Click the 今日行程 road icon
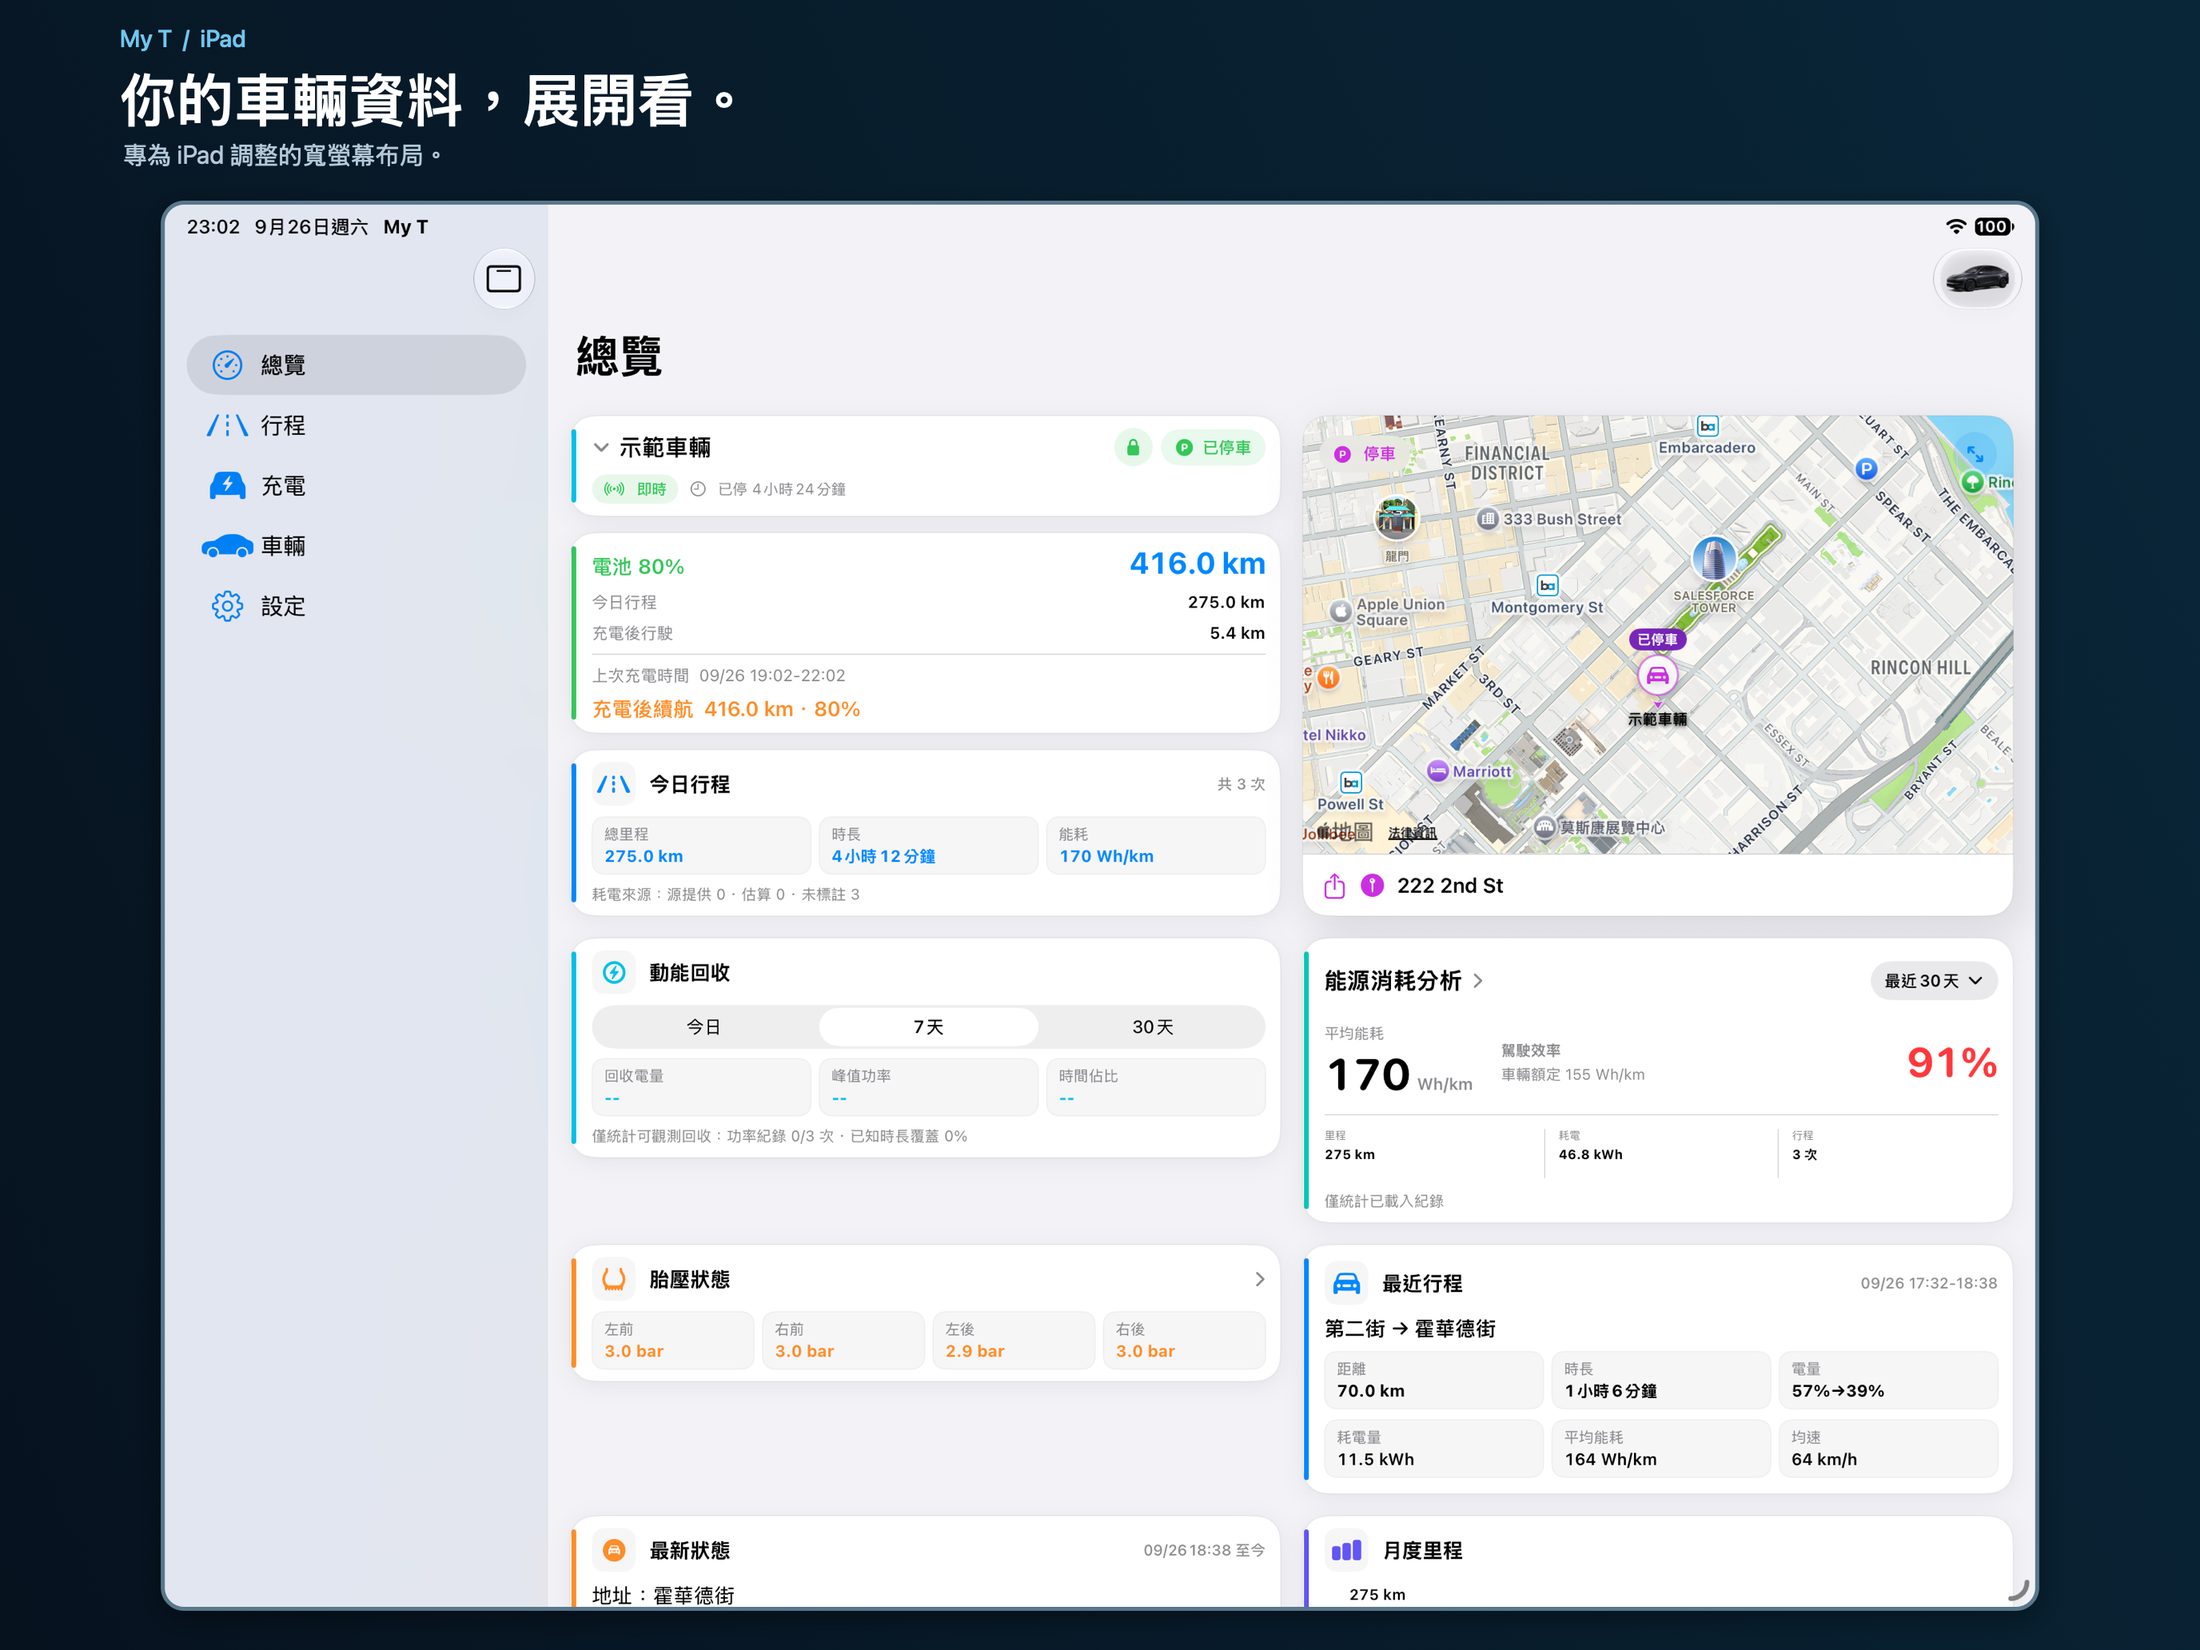Screen dimensions: 2200x1650 pyautogui.click(x=614, y=784)
